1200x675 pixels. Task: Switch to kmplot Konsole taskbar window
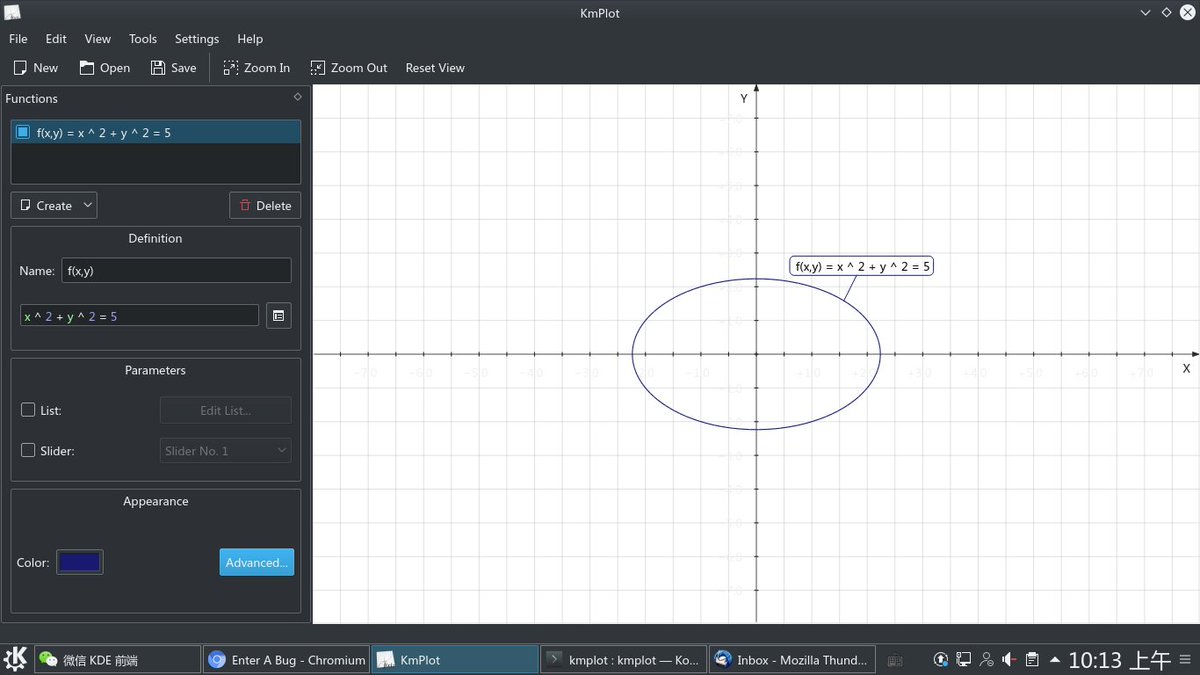click(x=622, y=660)
